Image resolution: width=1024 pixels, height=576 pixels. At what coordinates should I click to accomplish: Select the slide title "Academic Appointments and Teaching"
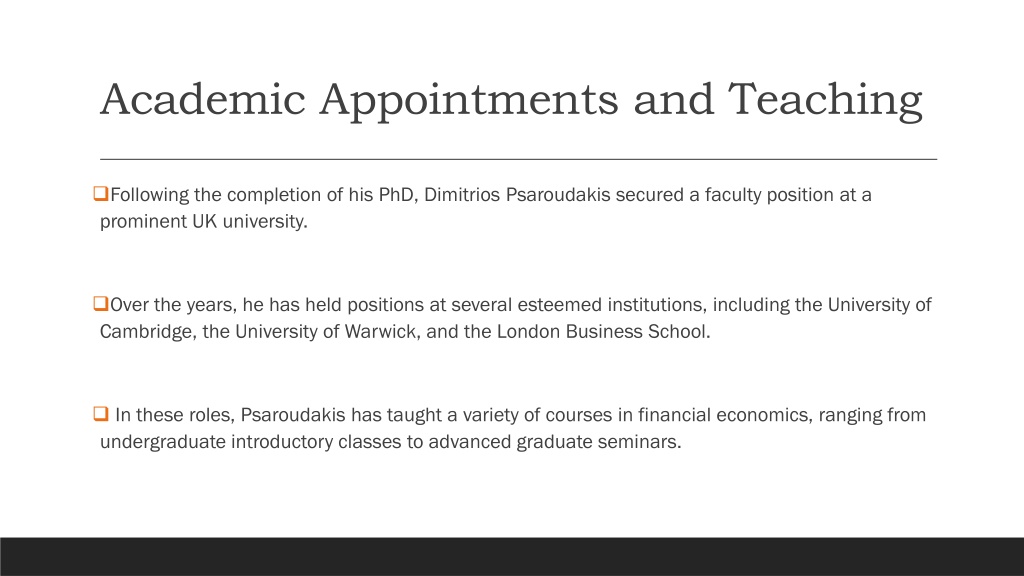[511, 100]
